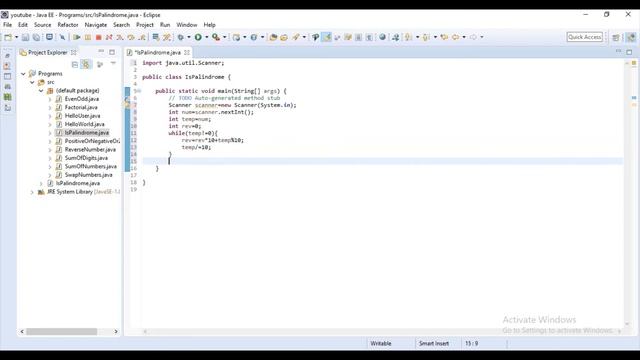This screenshot has width=640, height=360.
Task: Click the Suspend debug toolbar icon
Action: click(x=88, y=37)
